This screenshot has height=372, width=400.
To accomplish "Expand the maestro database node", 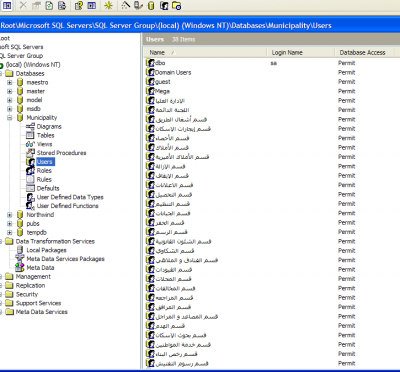I will pyautogui.click(x=10, y=82).
